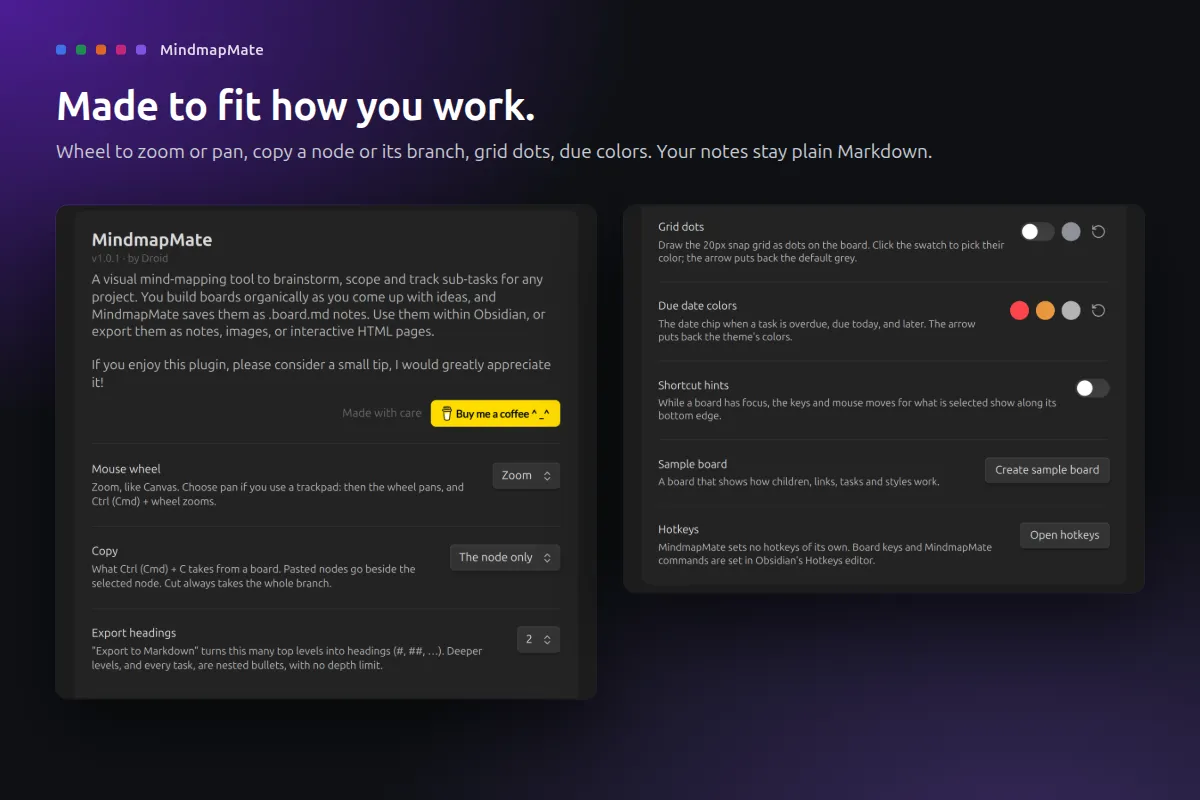Viewport: 1200px width, 800px height.
Task: Open the Copy 'The node only' dropdown
Action: (x=505, y=557)
